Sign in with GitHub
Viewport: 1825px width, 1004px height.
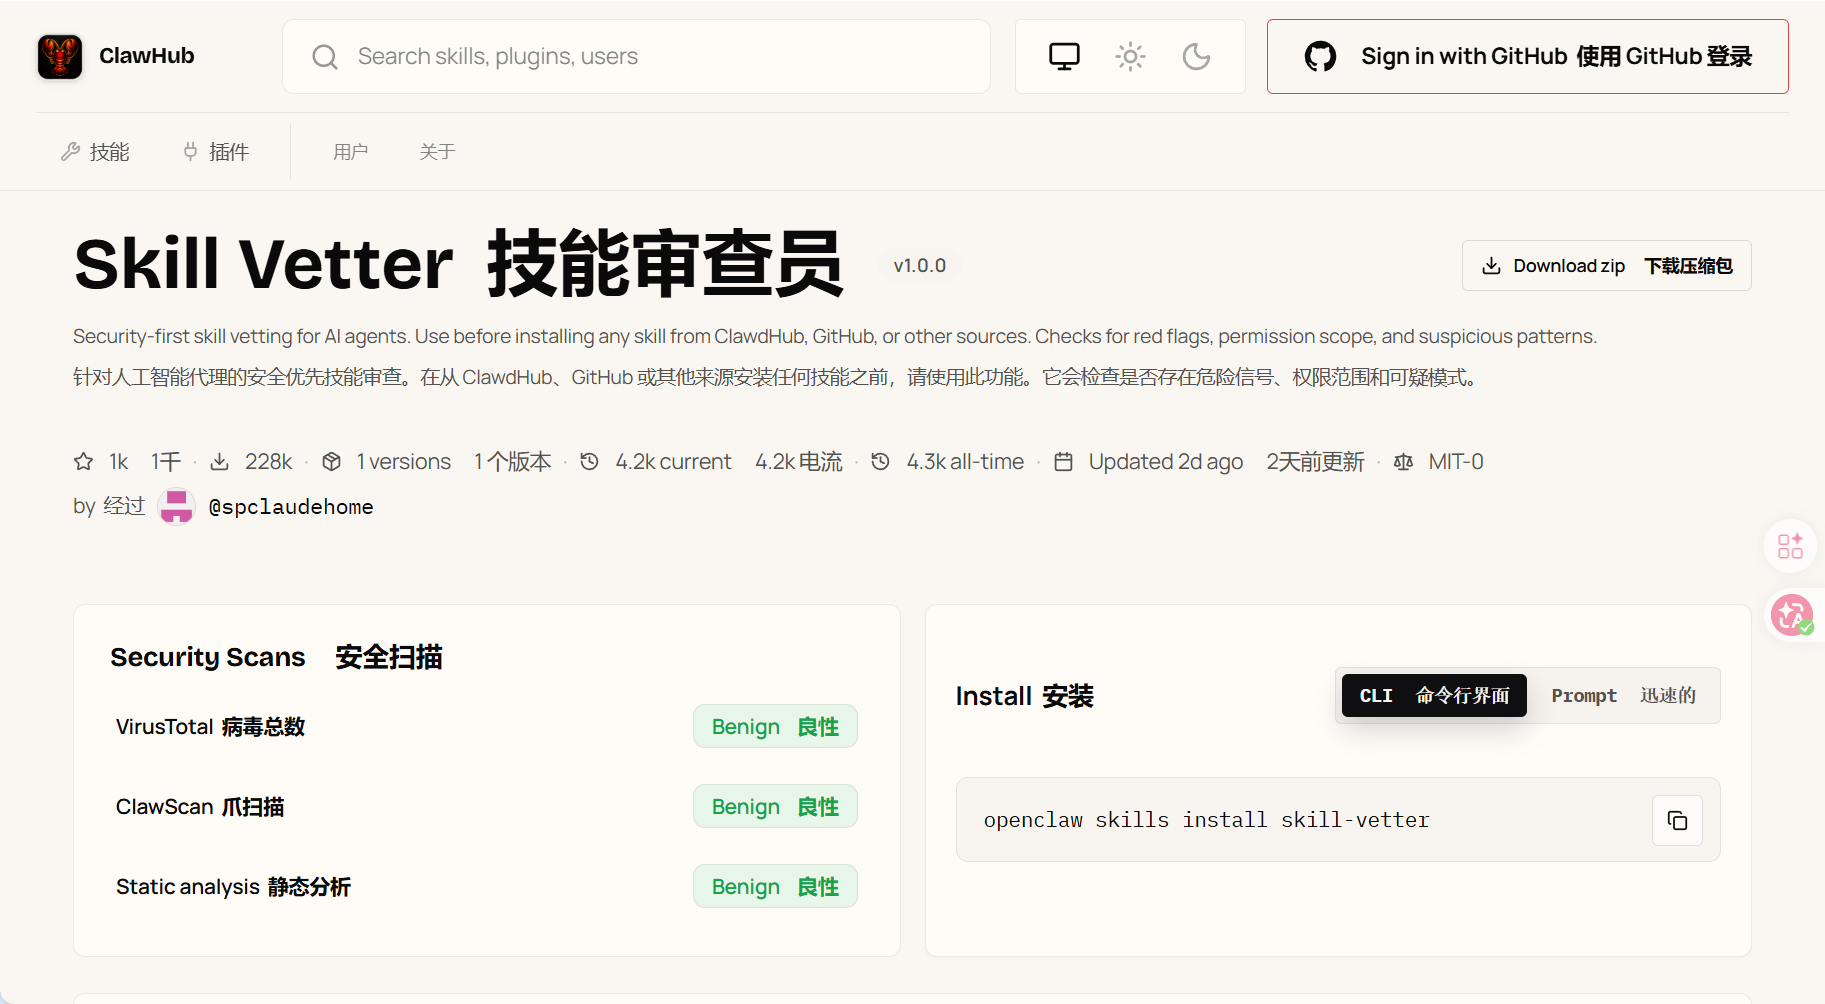(1527, 57)
